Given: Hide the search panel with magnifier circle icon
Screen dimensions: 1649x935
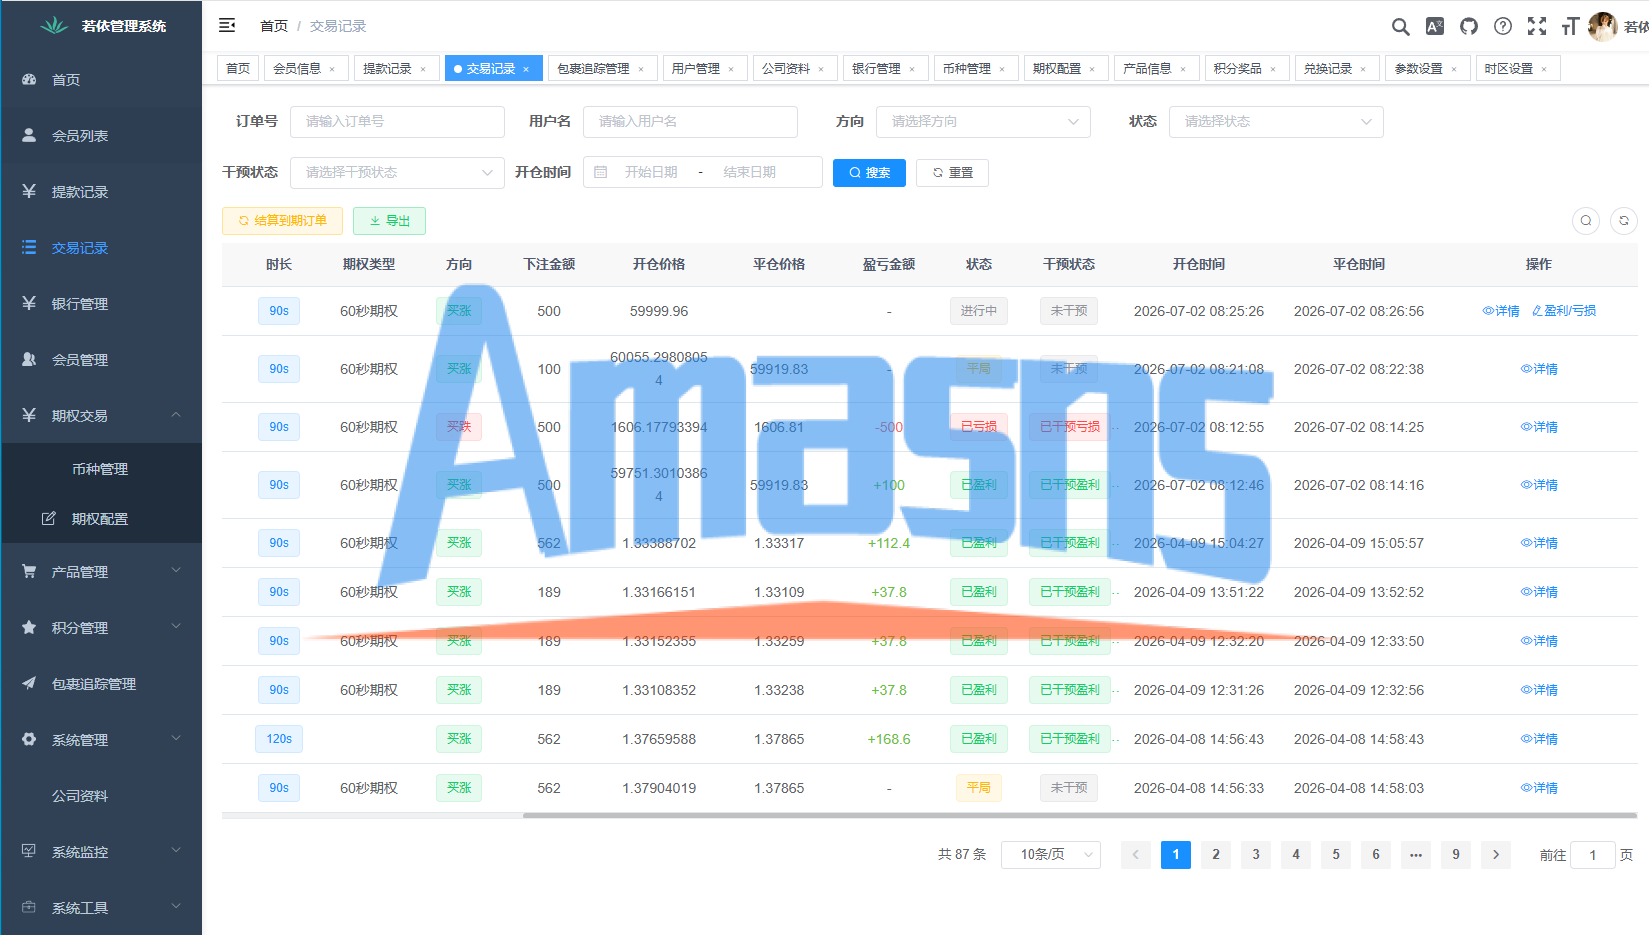Looking at the screenshot, I should pos(1586,221).
